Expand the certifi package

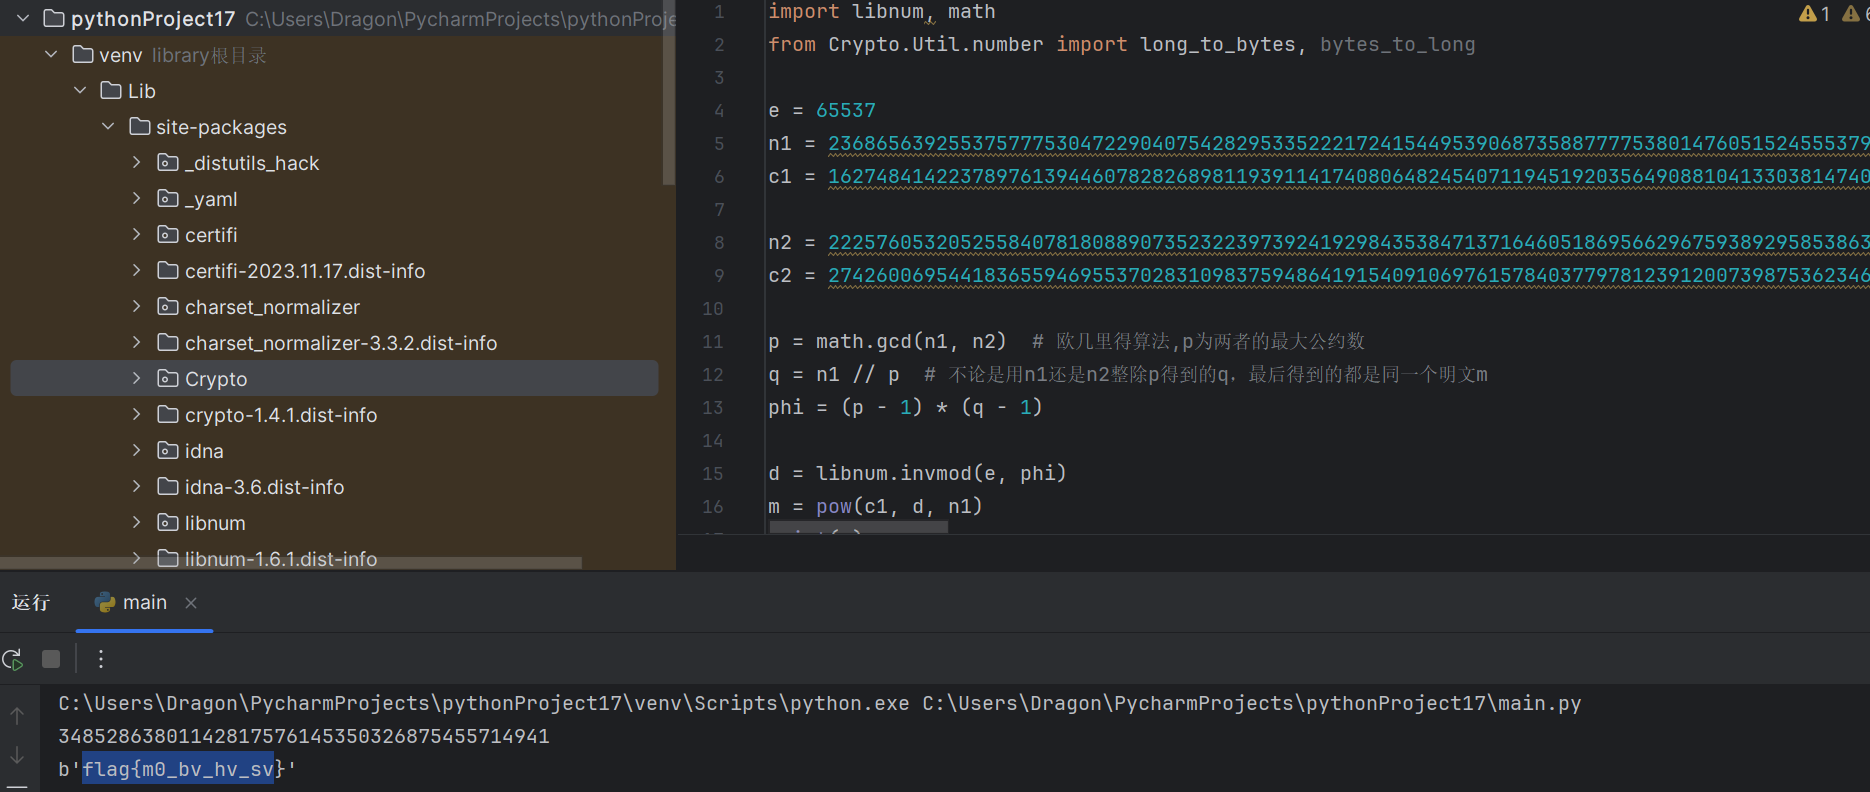[137, 235]
